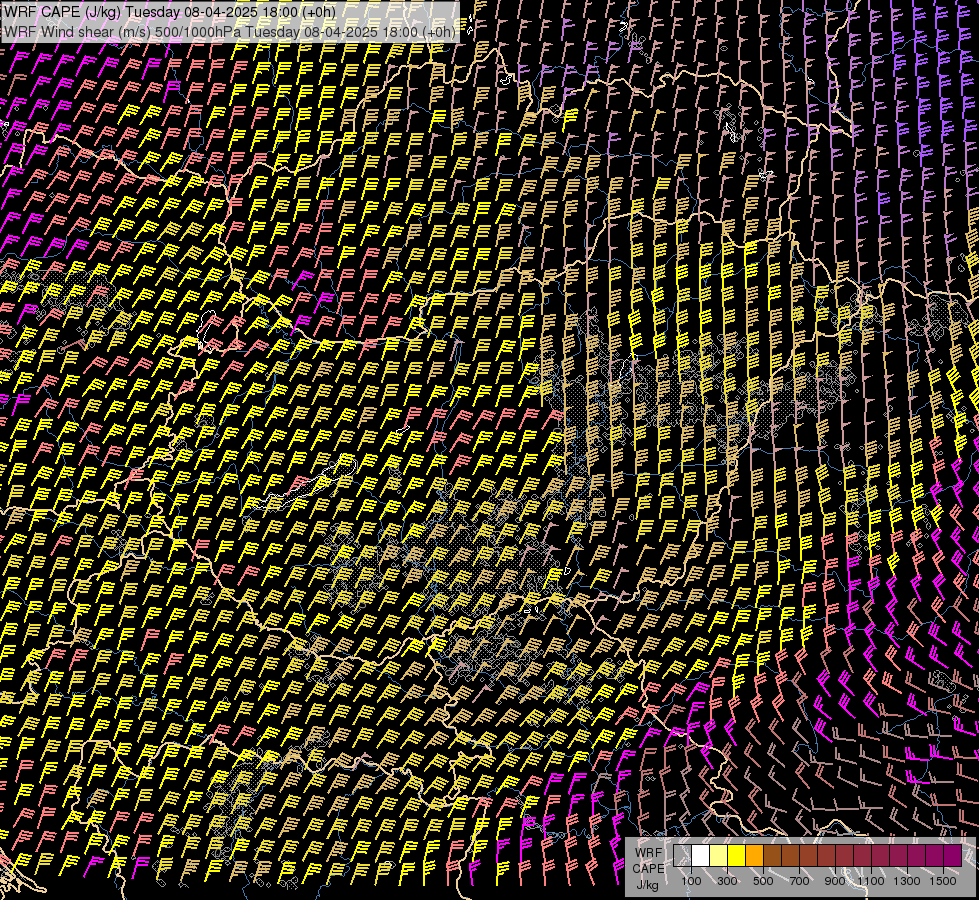Click the 100 label in the legend
979x900 pixels.
[x=691, y=881]
